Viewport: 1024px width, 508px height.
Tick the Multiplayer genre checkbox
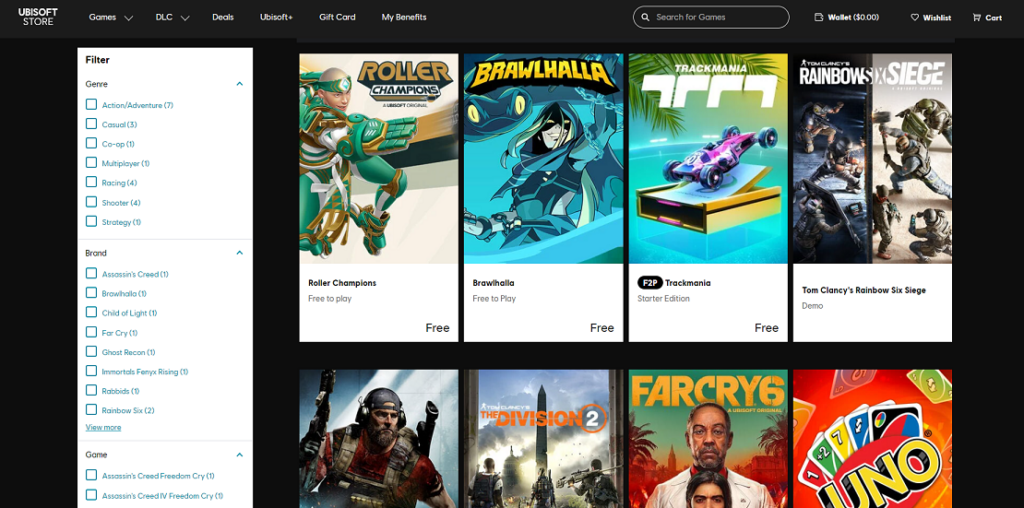pos(91,163)
